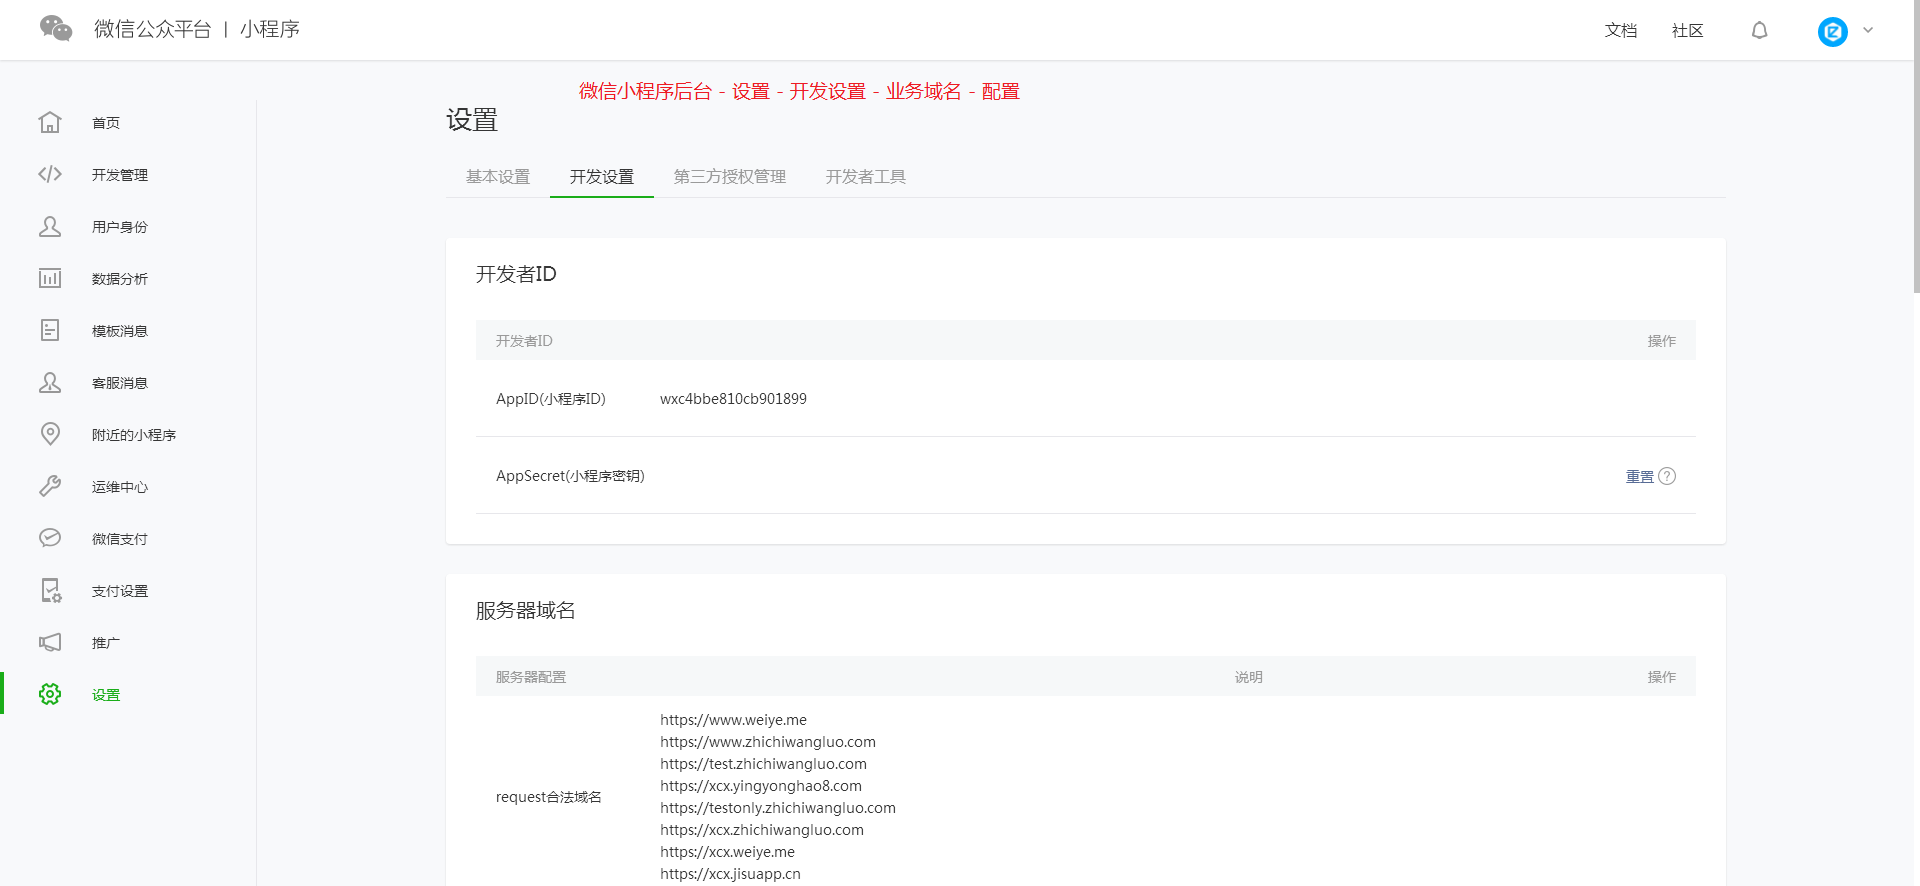Image resolution: width=1920 pixels, height=886 pixels.
Task: Click the AppSecret help question mark icon
Action: (1667, 476)
